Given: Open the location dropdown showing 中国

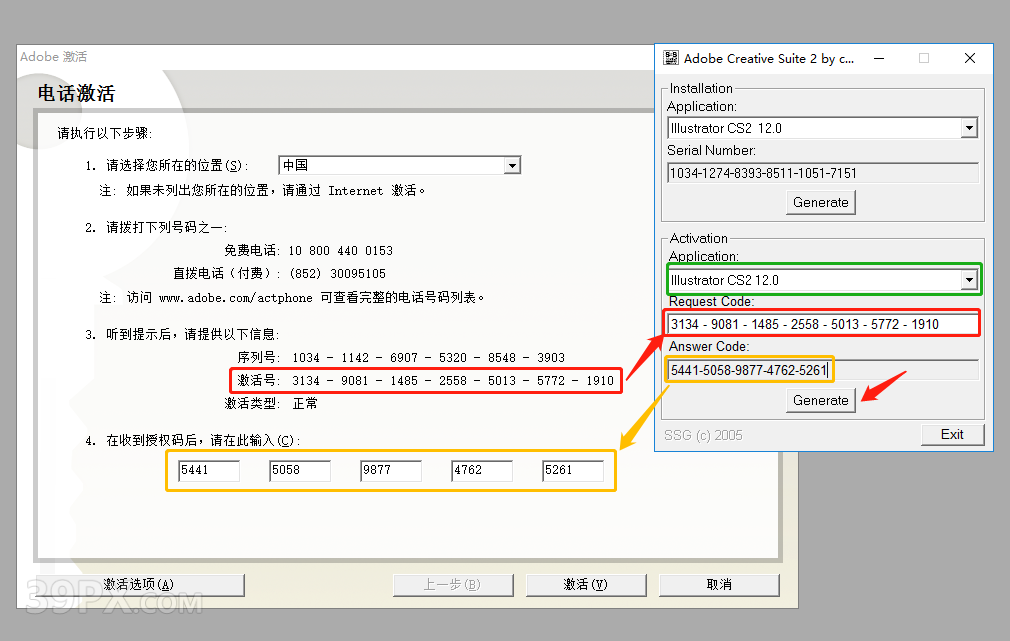Looking at the screenshot, I should point(512,165).
